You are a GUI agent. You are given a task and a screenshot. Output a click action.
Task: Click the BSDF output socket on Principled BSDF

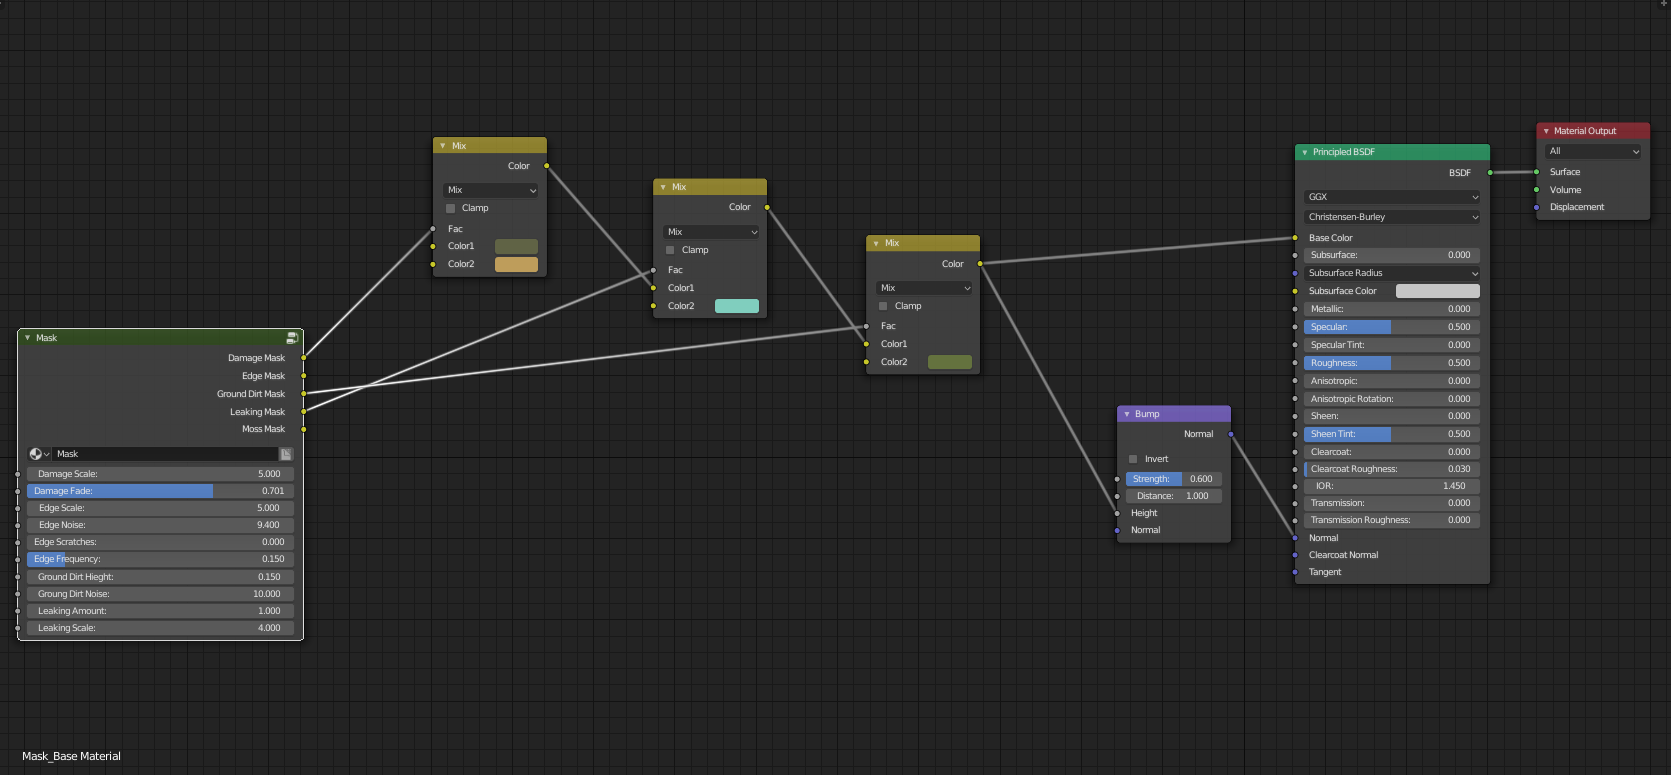[x=1490, y=173]
